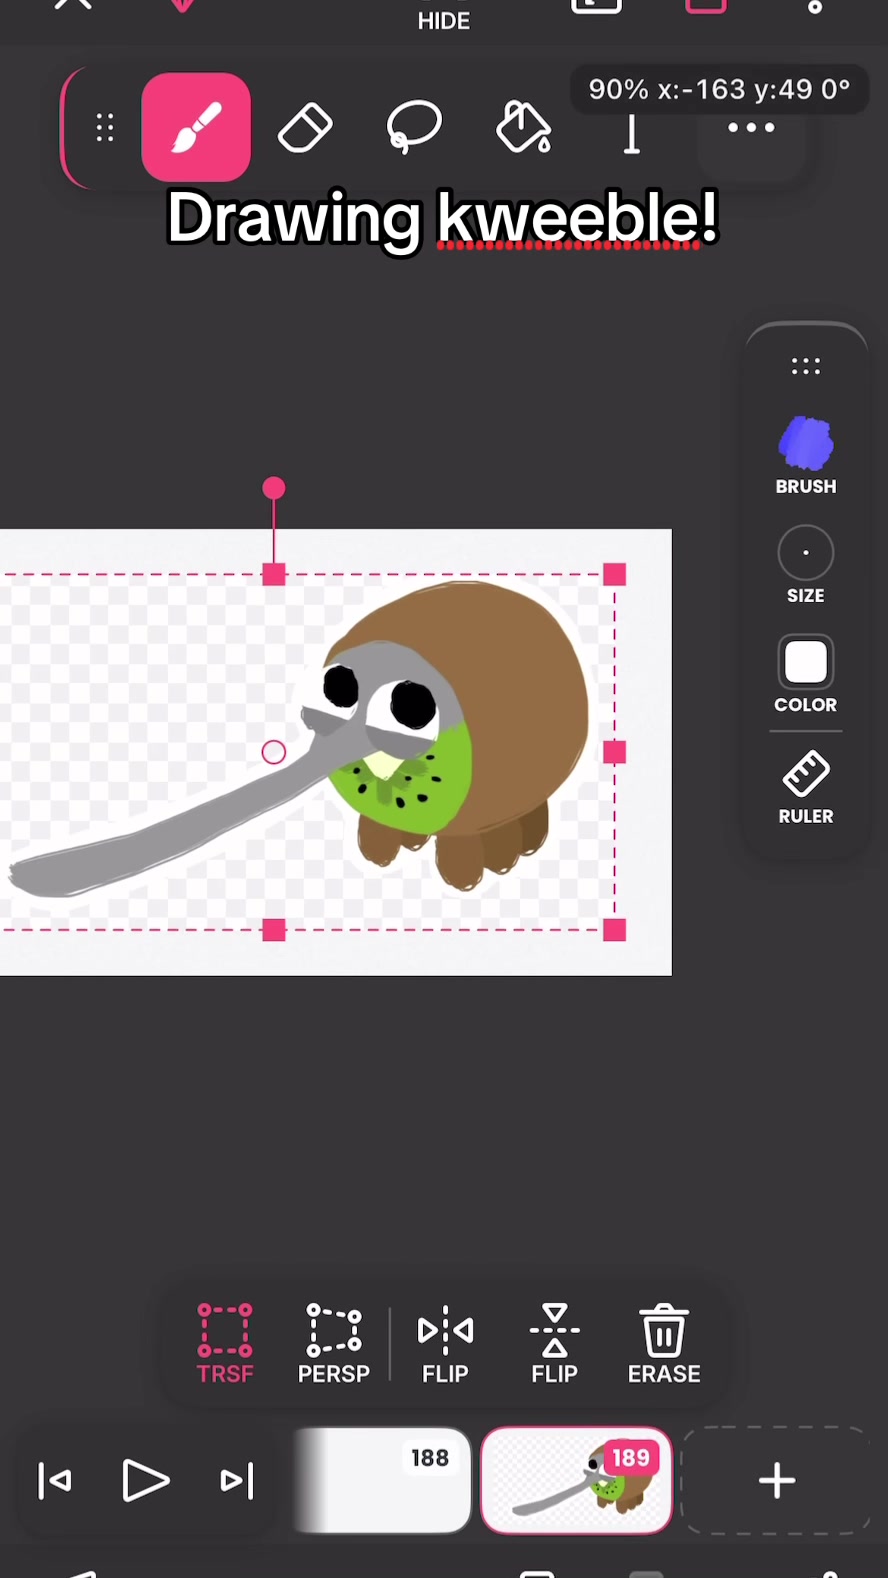Jump to the last frame

click(236, 1481)
